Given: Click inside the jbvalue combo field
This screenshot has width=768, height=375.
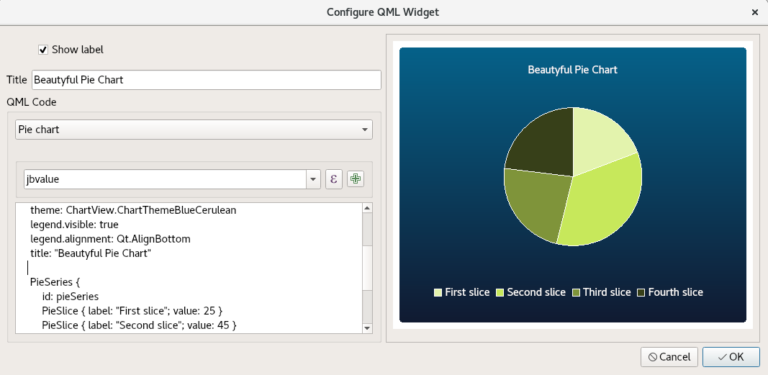Looking at the screenshot, I should 166,179.
